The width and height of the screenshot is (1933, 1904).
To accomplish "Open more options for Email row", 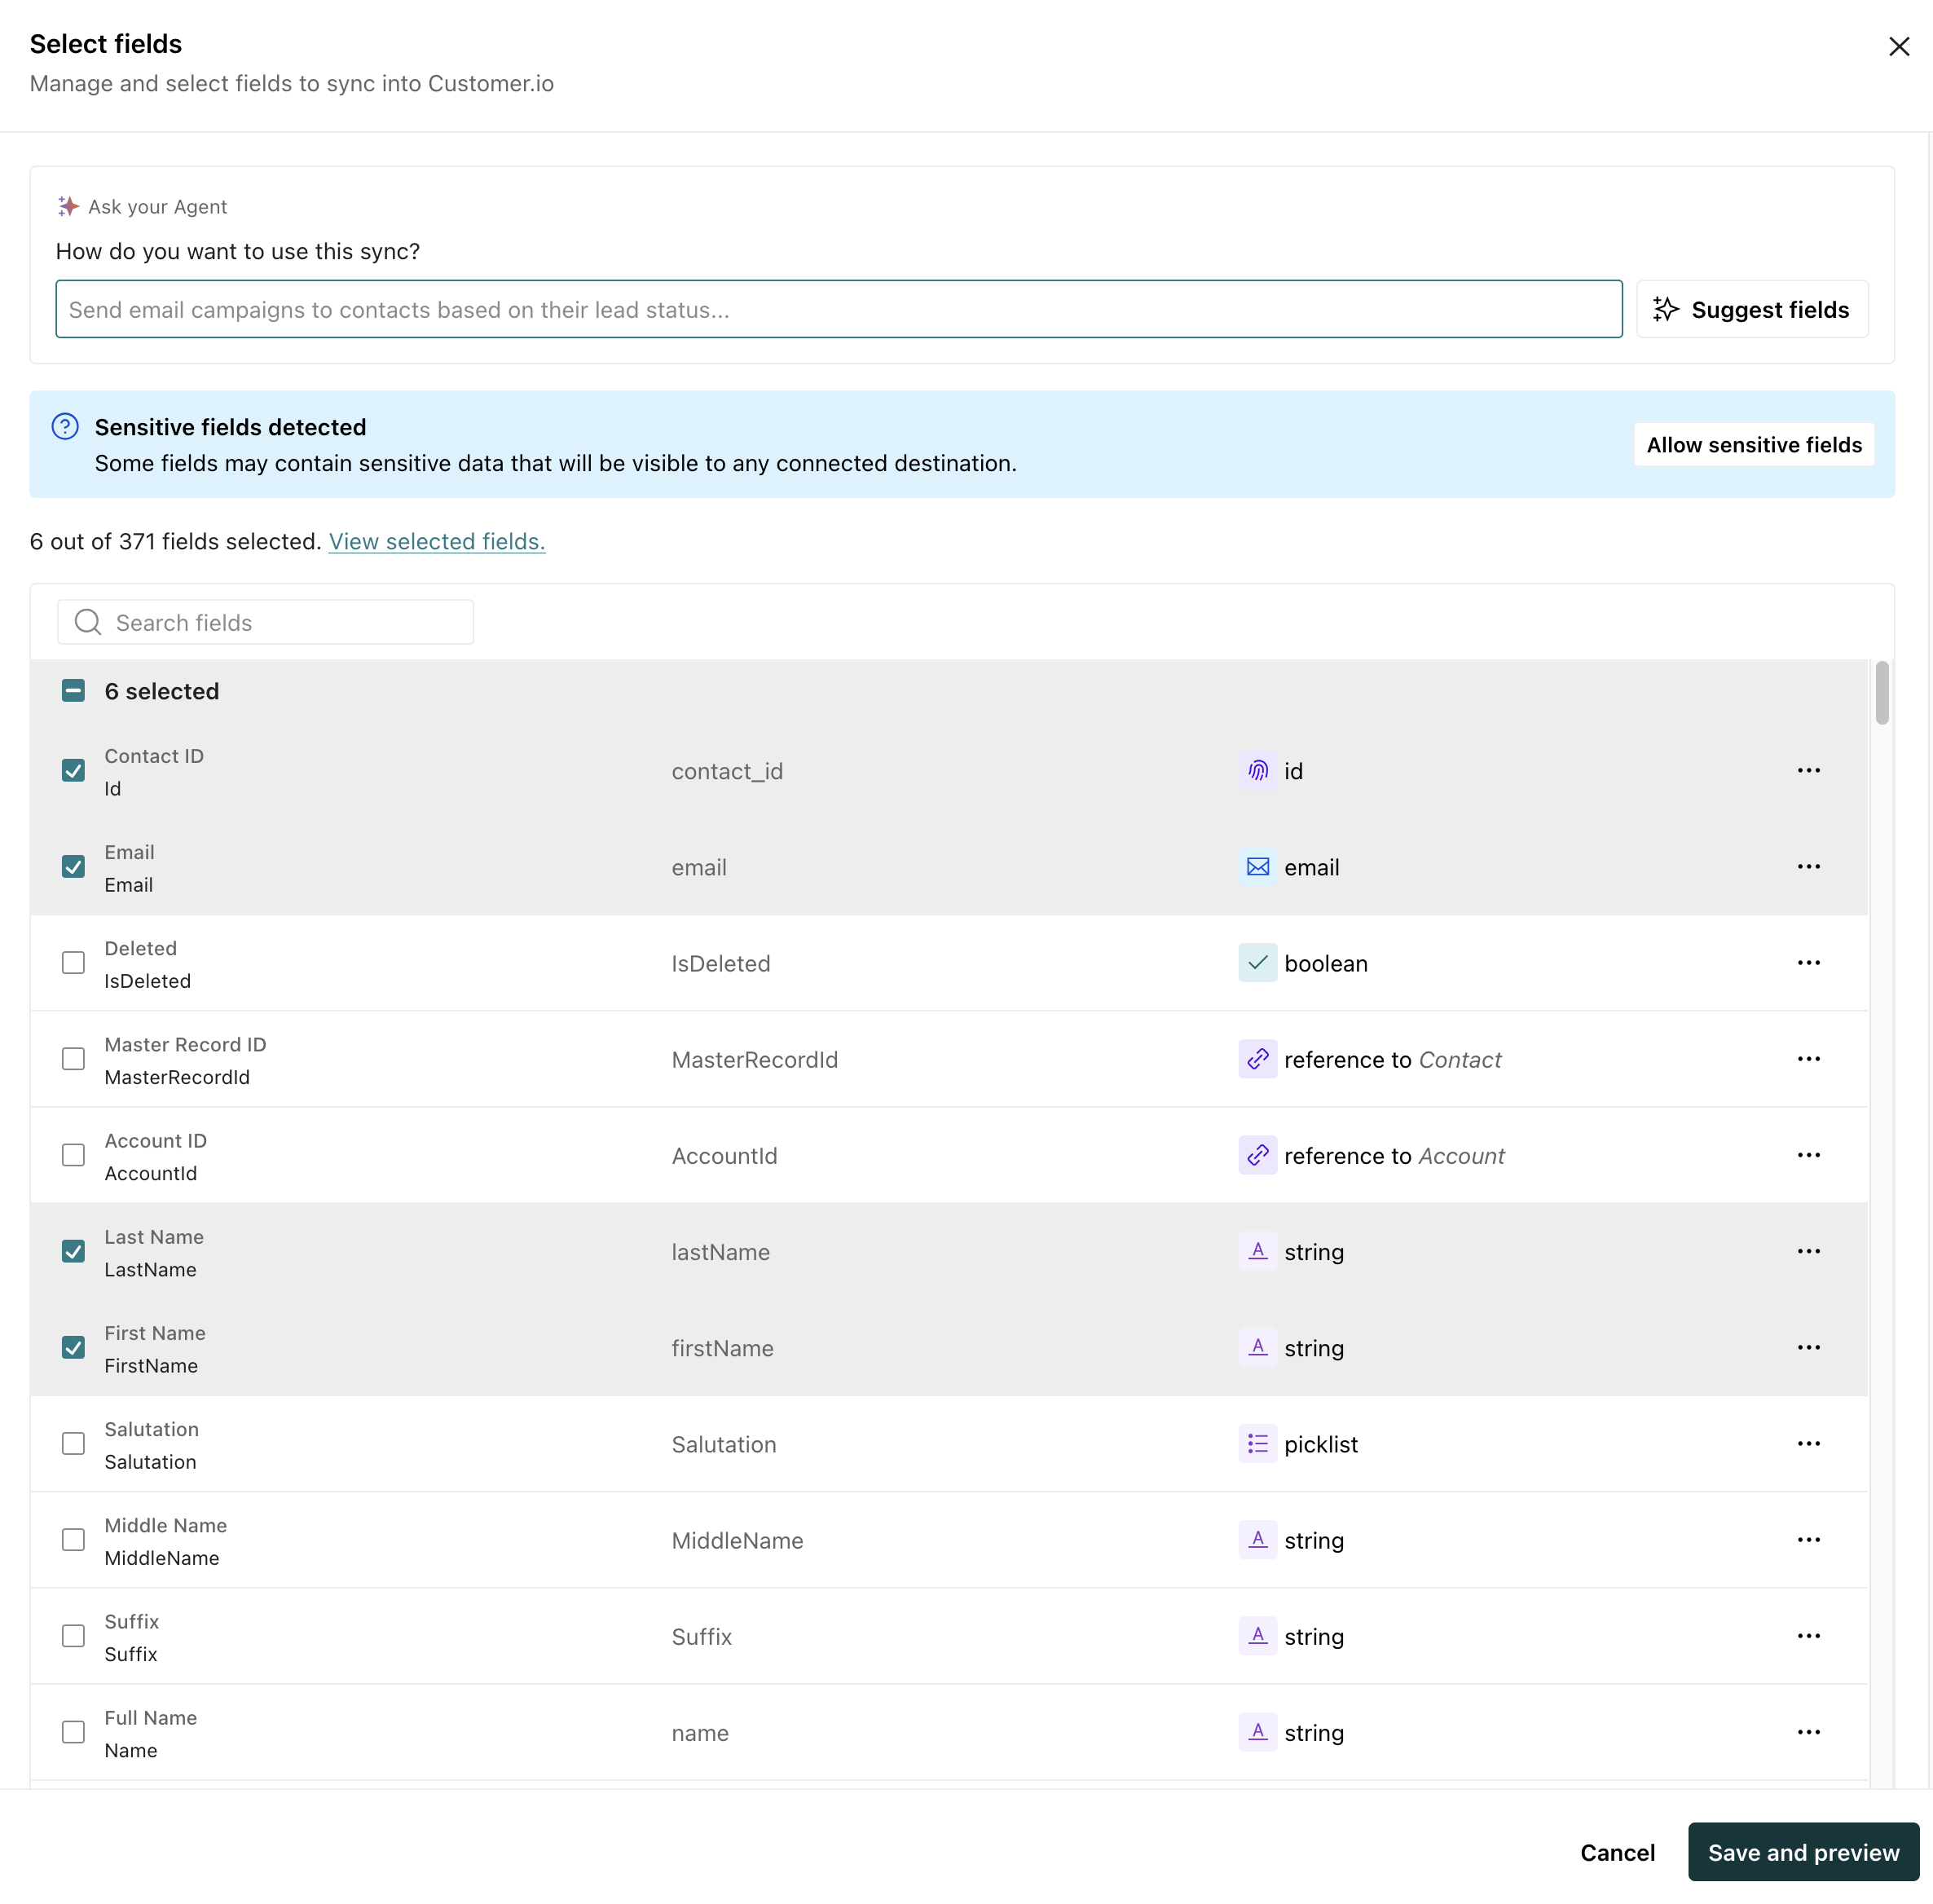I will (x=1808, y=866).
